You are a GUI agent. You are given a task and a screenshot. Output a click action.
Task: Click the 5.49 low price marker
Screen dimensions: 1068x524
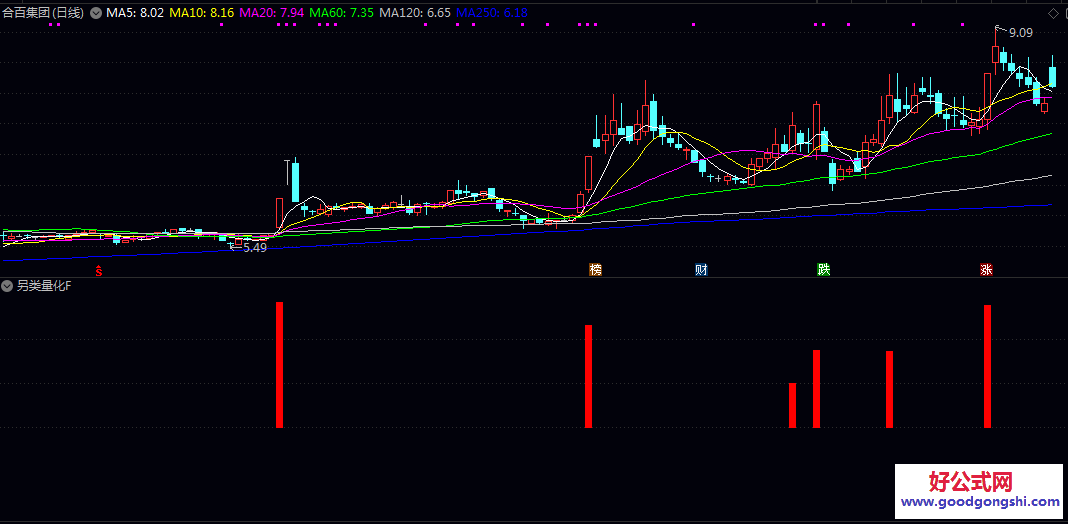tap(254, 247)
